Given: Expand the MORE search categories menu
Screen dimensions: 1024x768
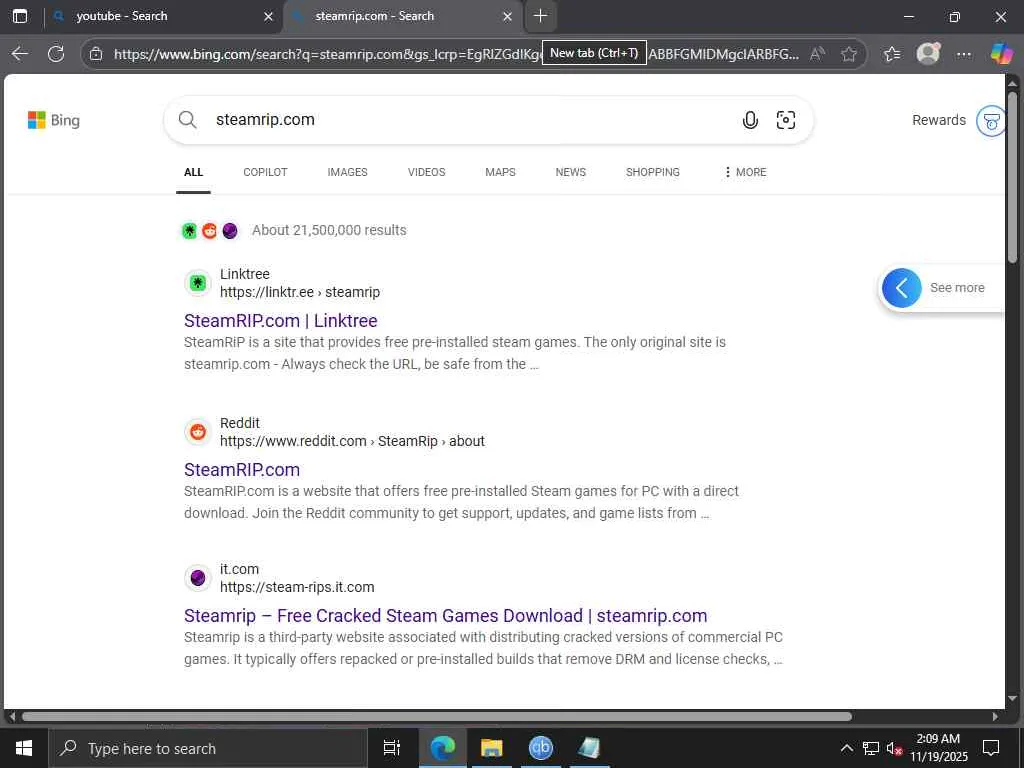Looking at the screenshot, I should pos(744,172).
